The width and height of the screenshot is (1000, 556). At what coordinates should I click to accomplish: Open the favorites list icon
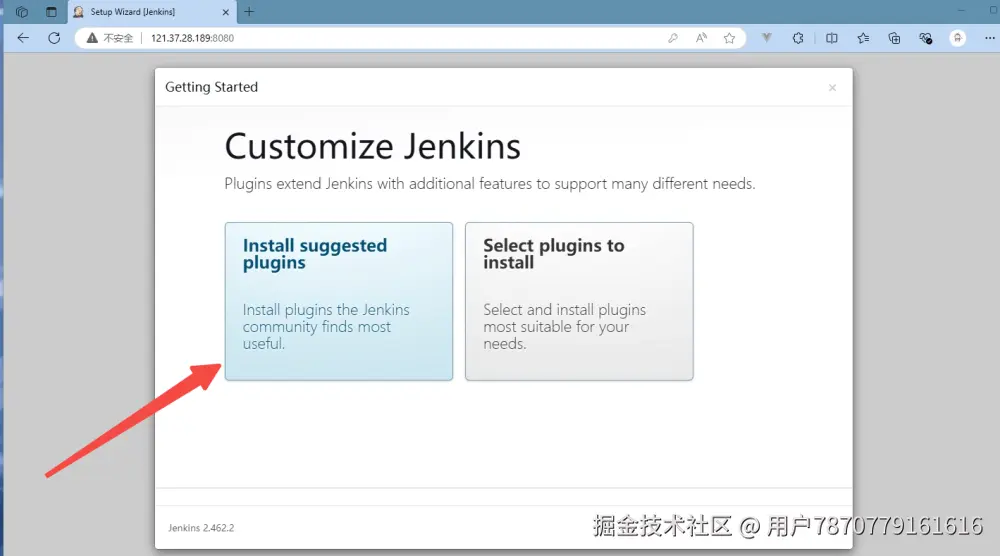tap(863, 38)
